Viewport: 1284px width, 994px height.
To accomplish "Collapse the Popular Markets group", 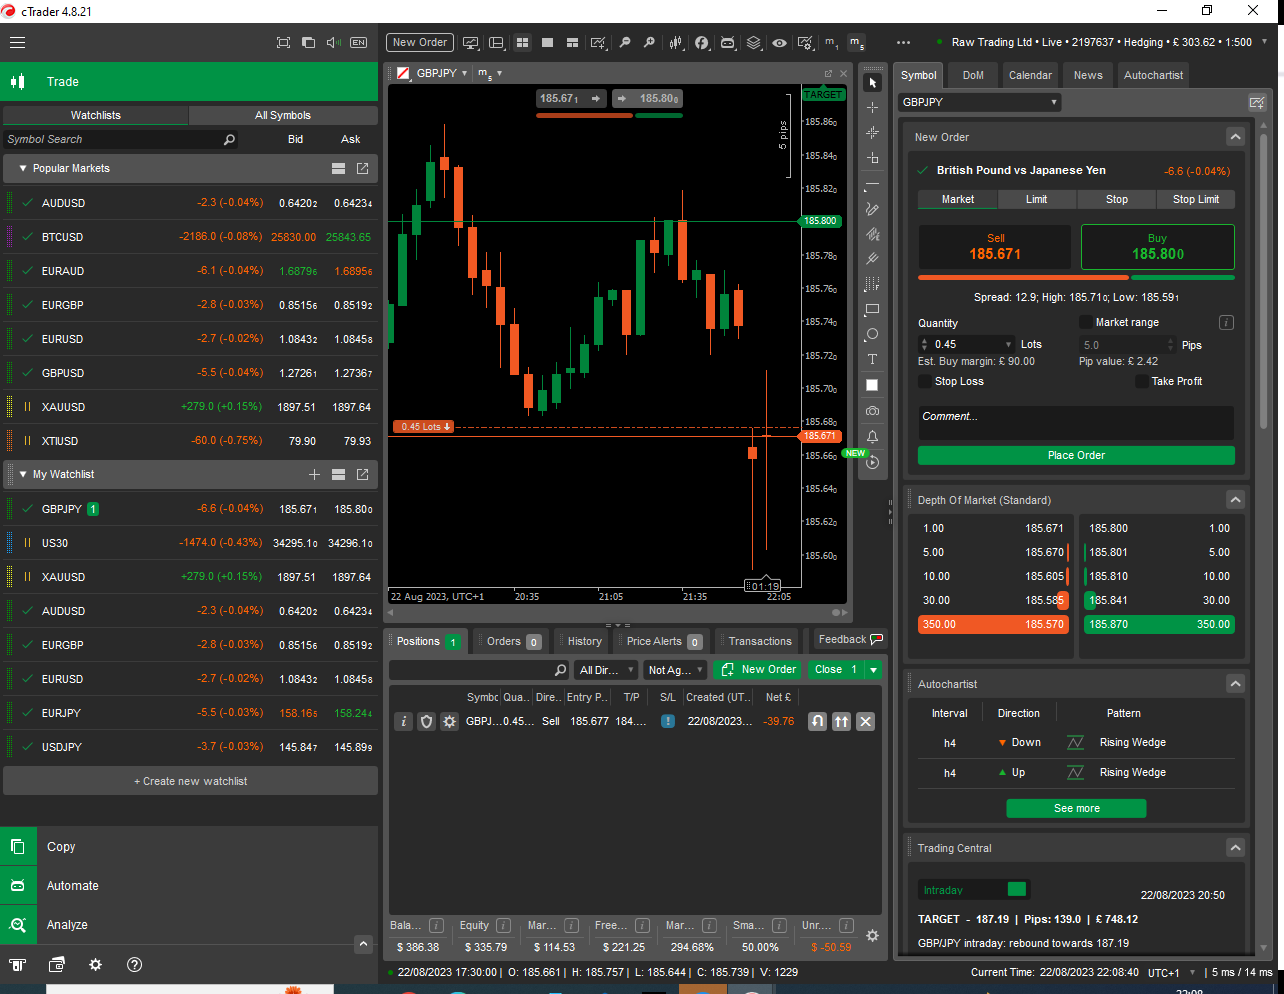I will tap(23, 168).
